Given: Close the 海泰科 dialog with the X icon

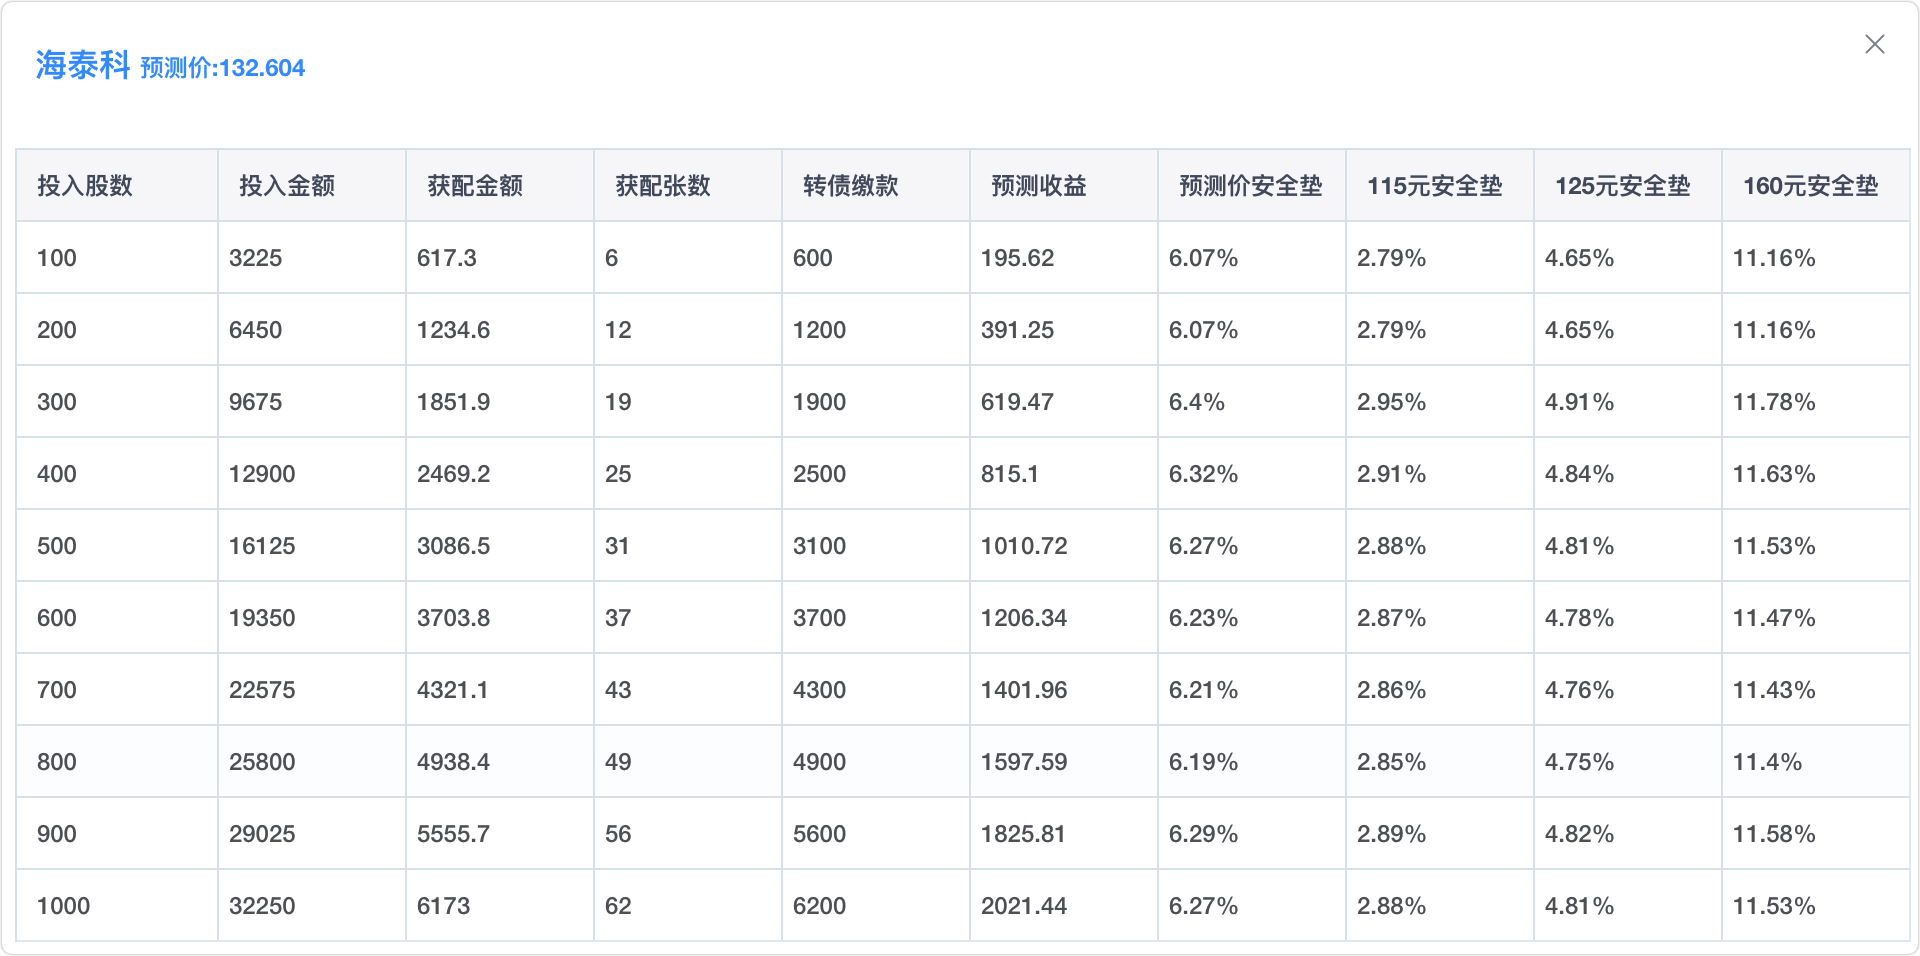Looking at the screenshot, I should (x=1874, y=44).
